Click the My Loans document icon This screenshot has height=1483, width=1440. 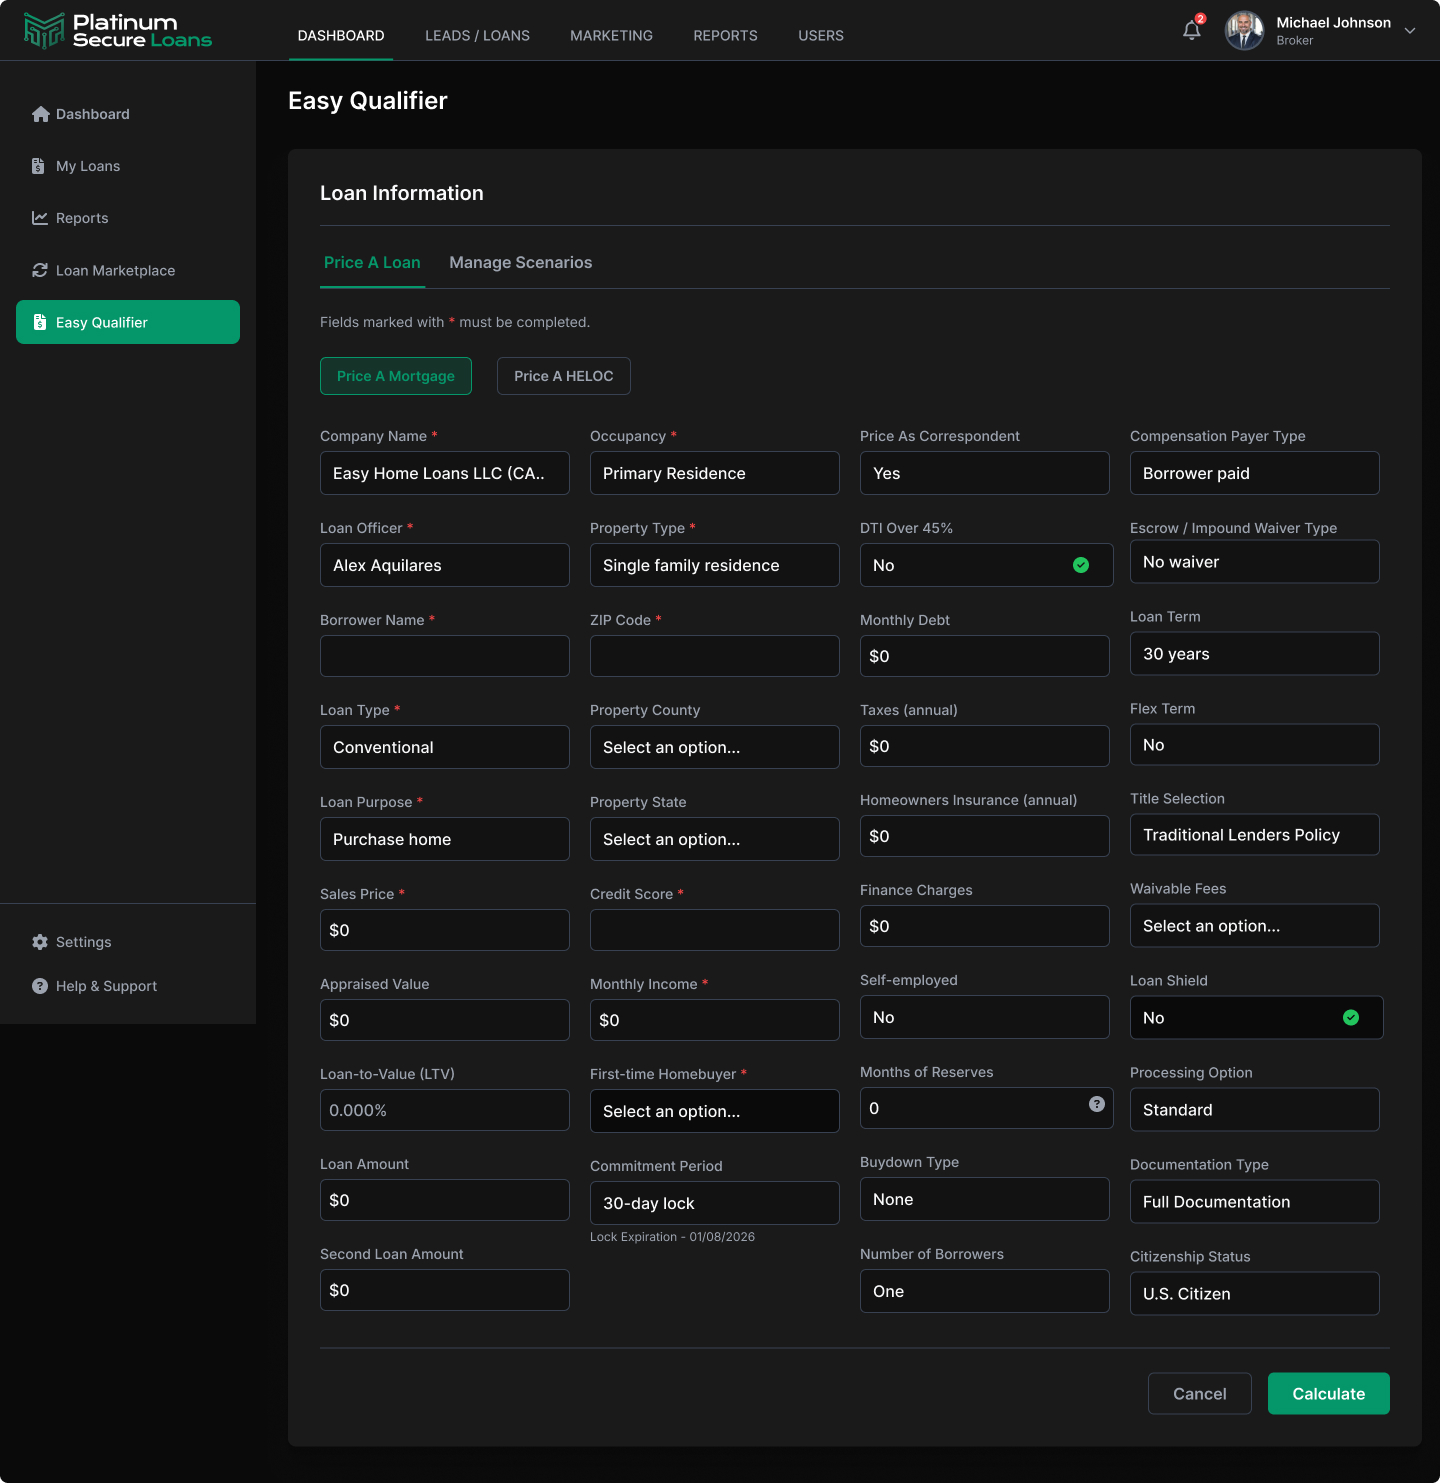pos(38,166)
